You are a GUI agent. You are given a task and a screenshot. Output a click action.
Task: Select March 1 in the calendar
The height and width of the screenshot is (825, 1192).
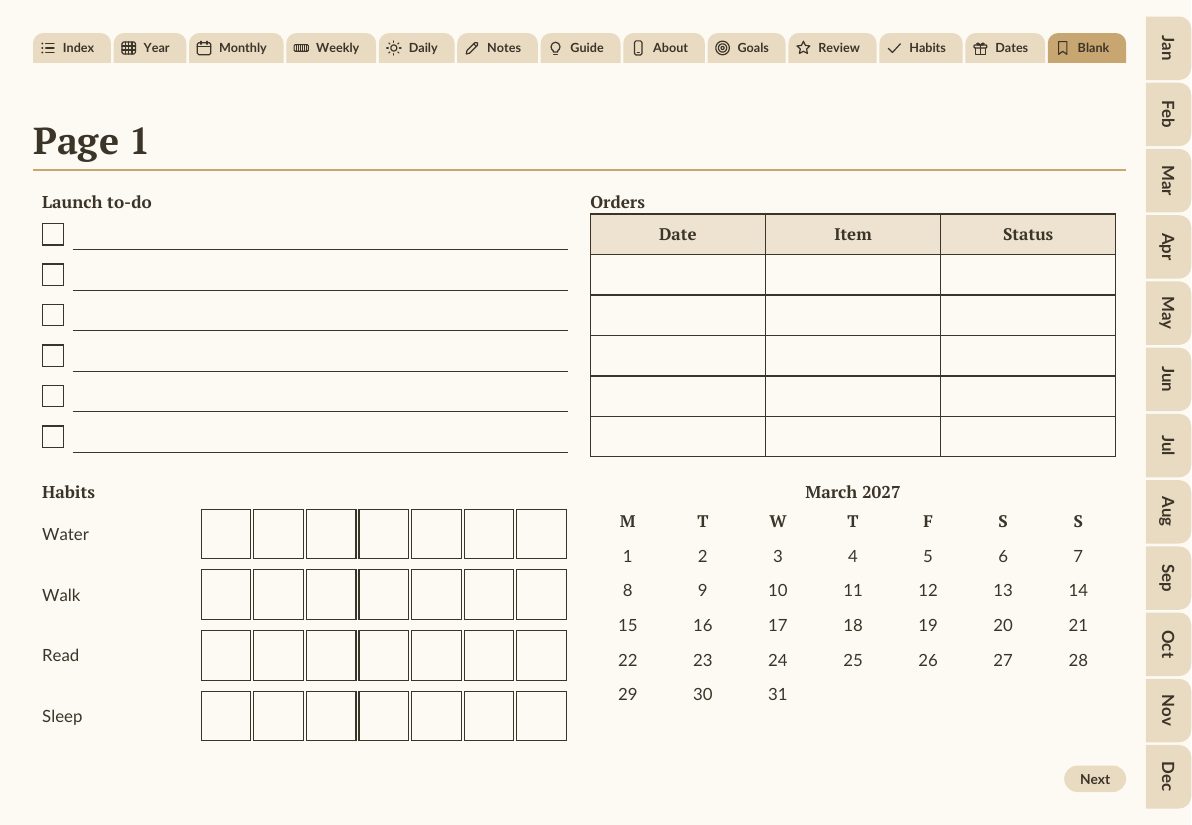point(627,556)
